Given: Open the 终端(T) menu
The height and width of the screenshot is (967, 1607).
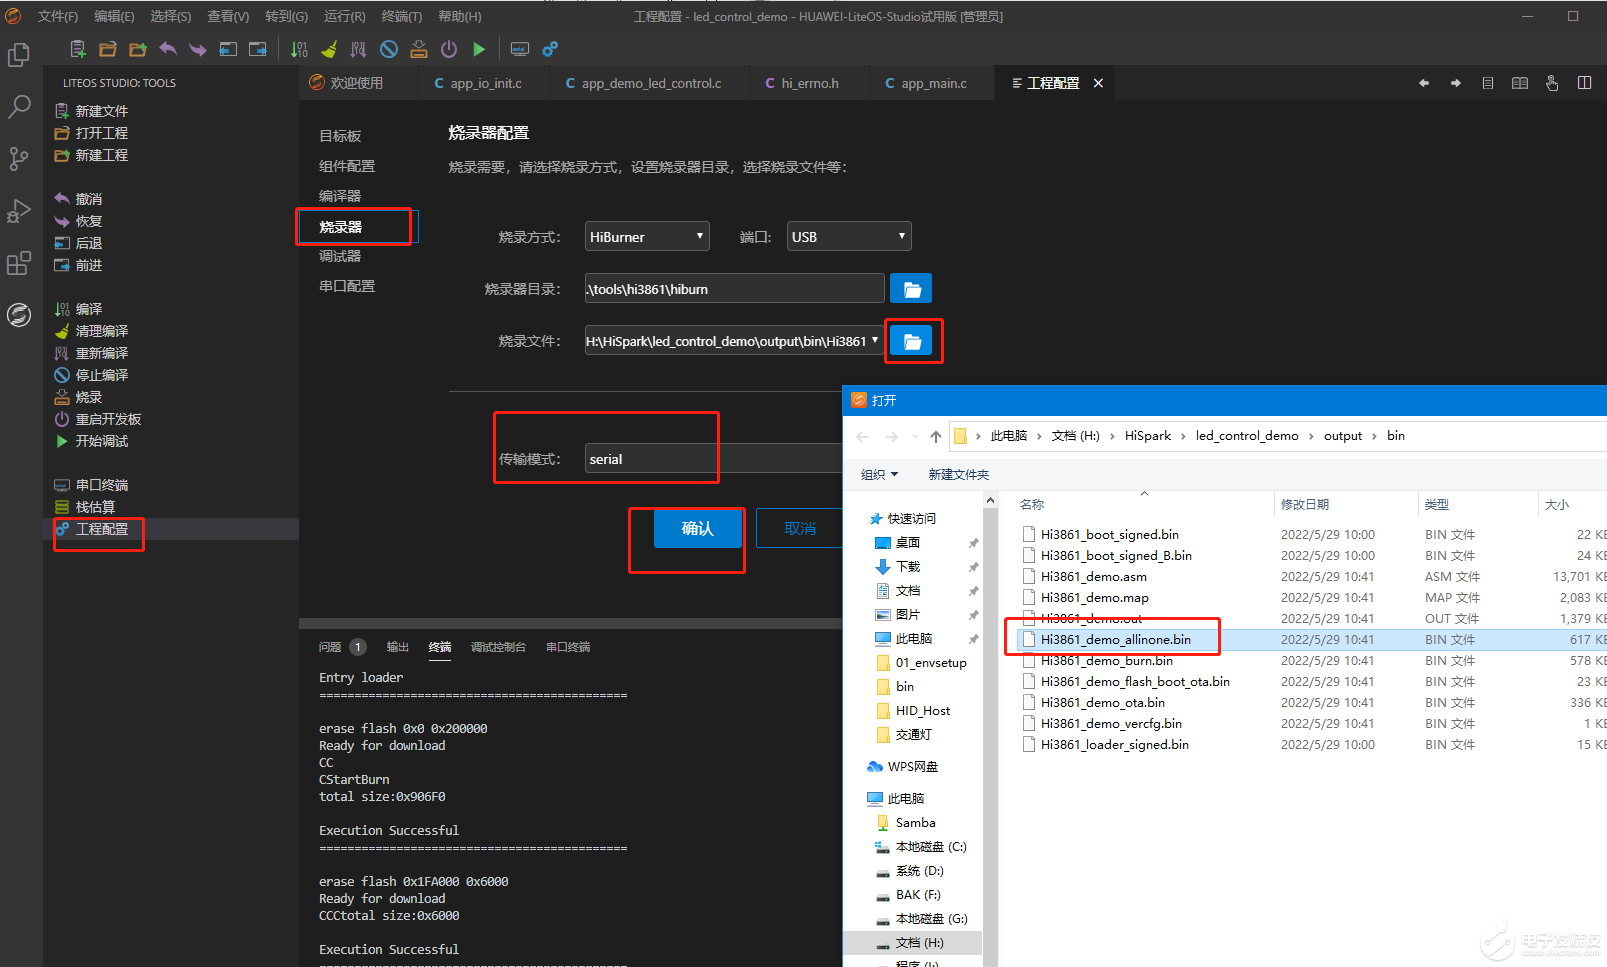Looking at the screenshot, I should click(402, 16).
